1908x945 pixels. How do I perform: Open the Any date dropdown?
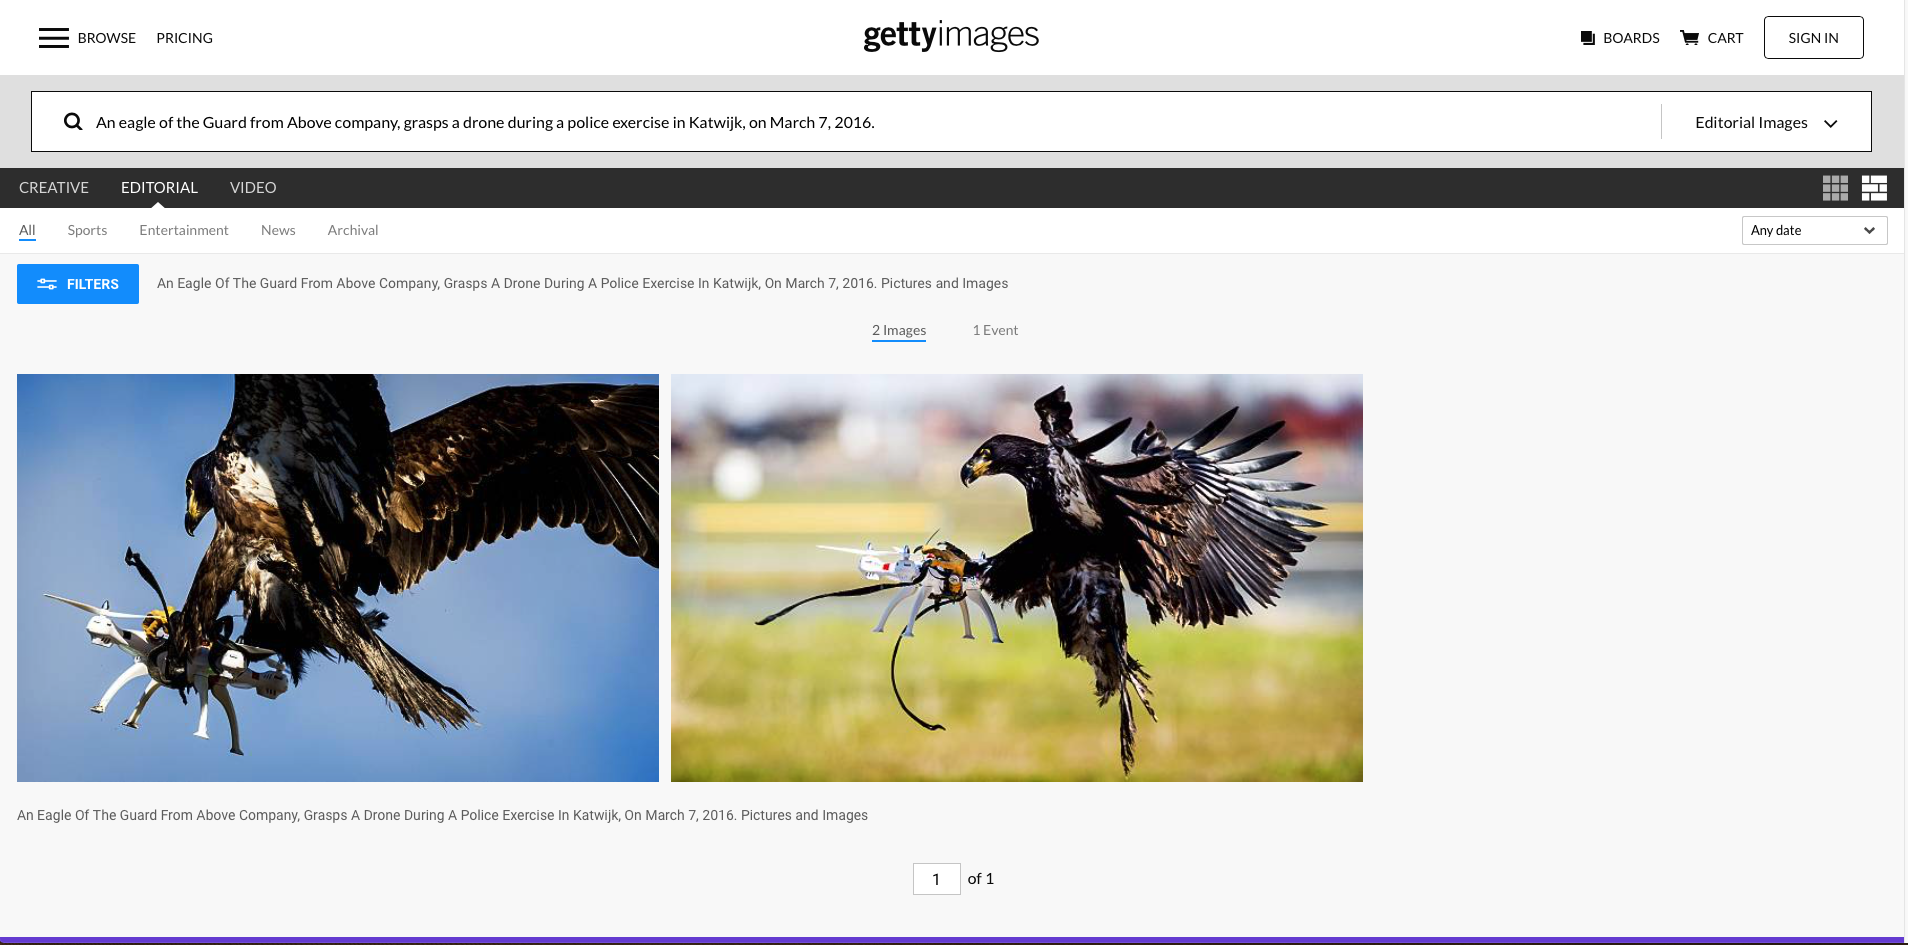pos(1814,230)
